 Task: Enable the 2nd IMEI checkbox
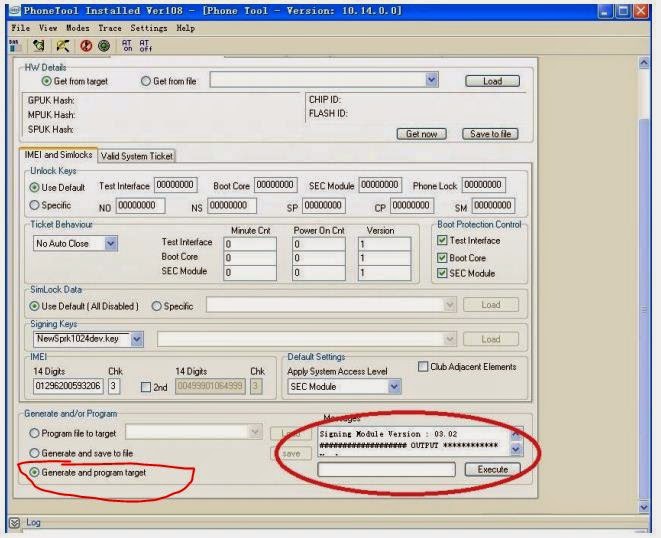coord(146,387)
